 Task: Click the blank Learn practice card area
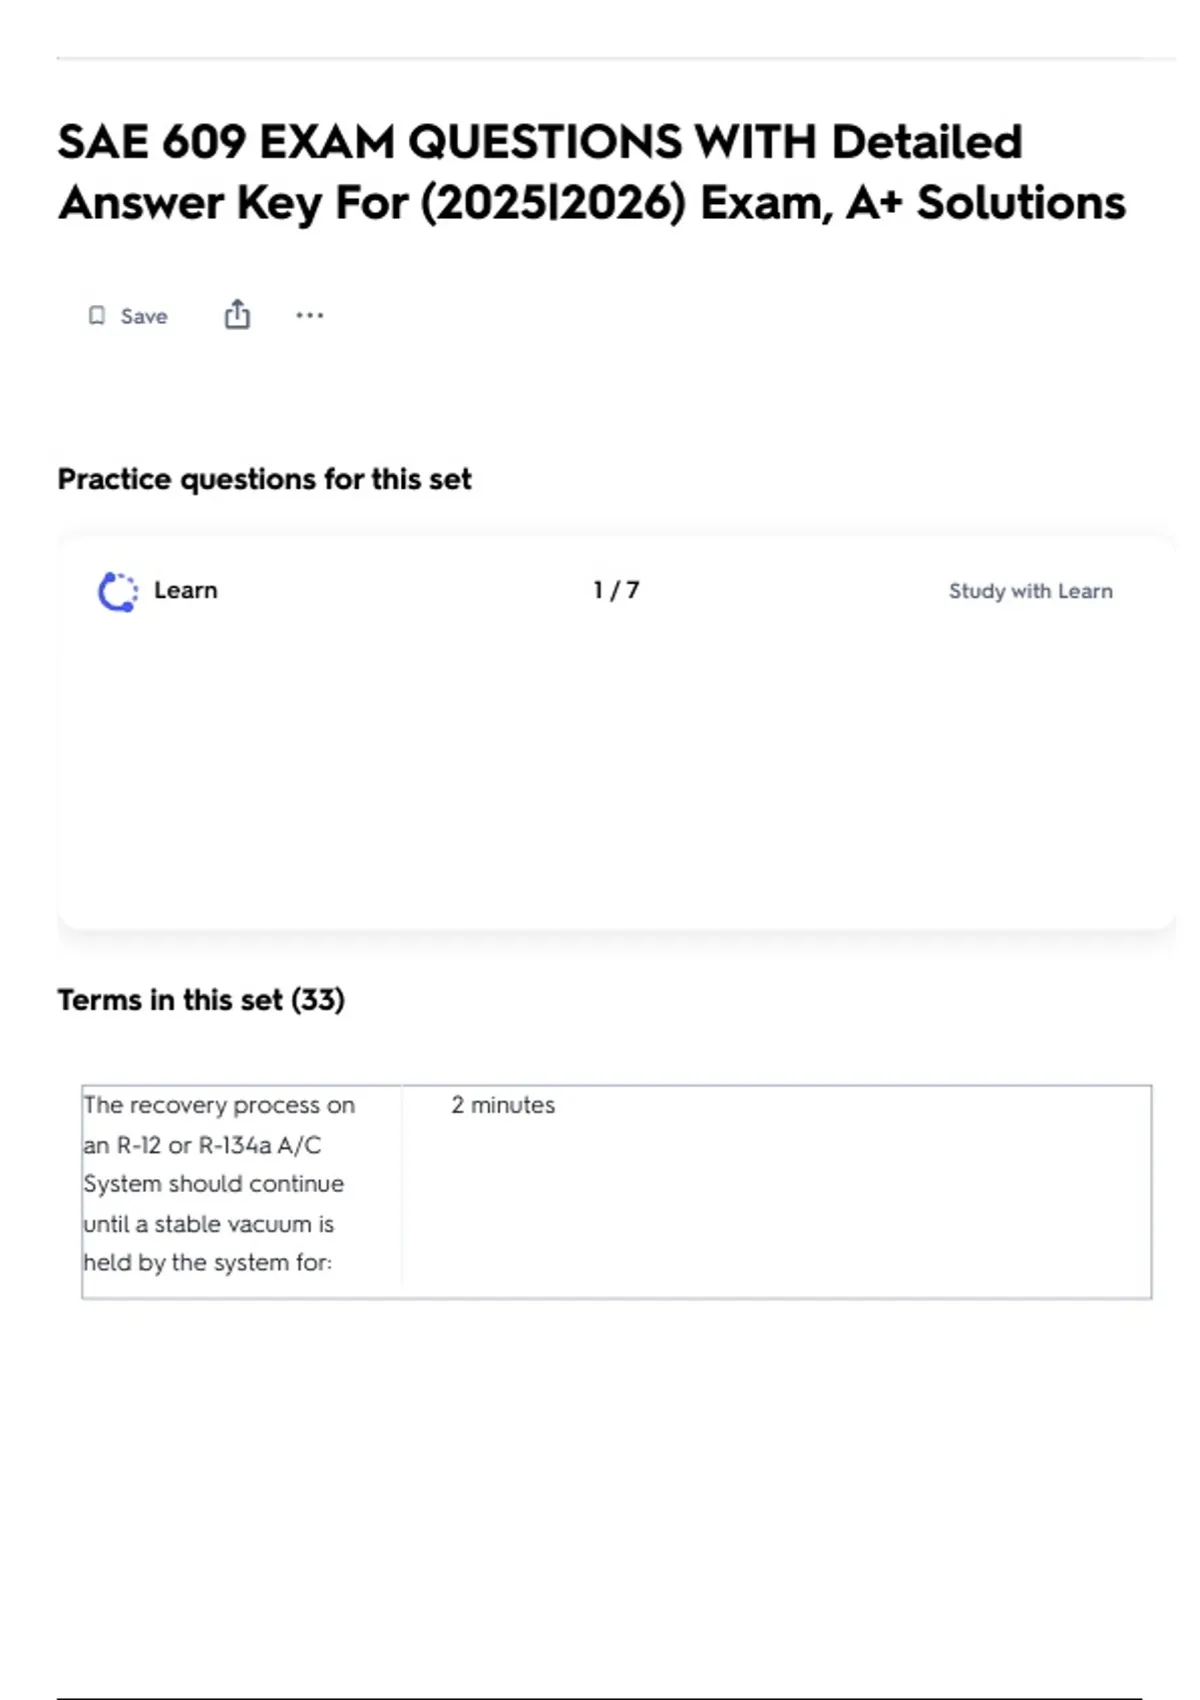click(x=615, y=780)
